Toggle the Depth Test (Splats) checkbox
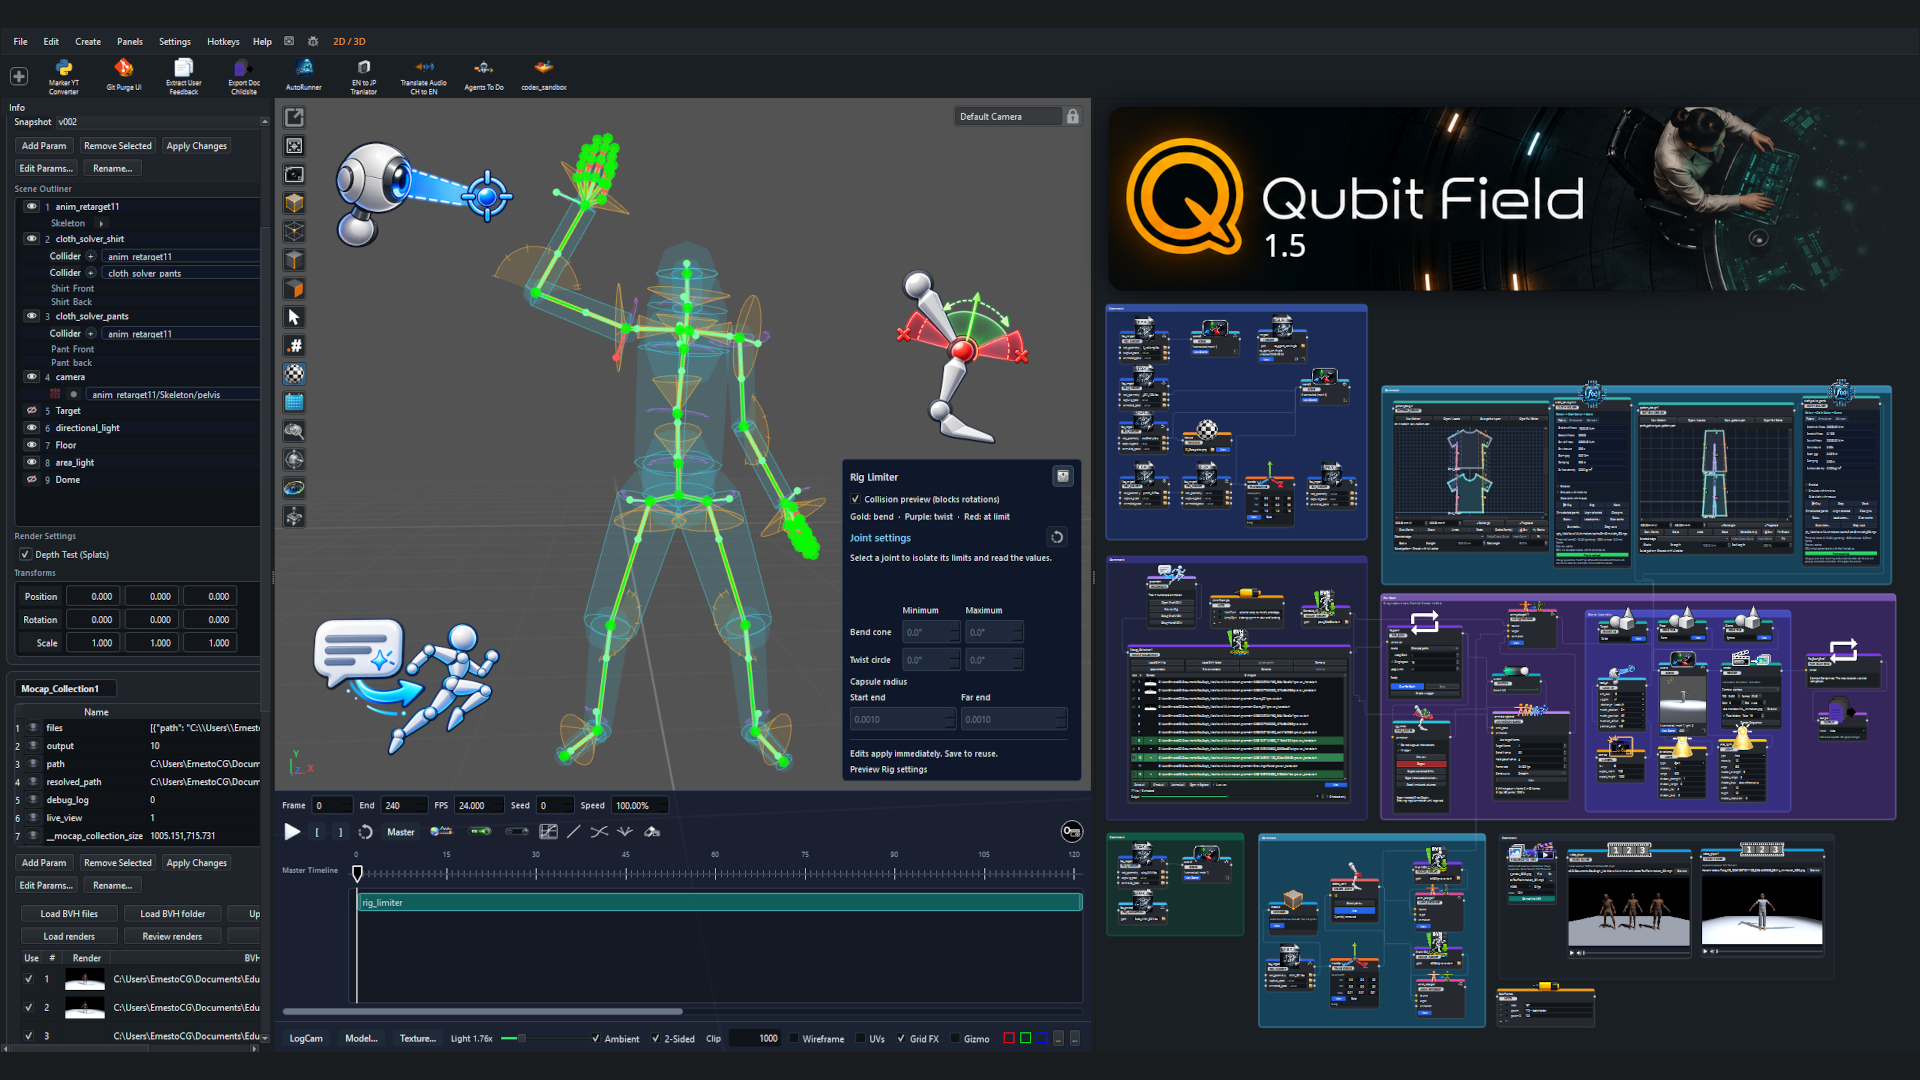 25,554
